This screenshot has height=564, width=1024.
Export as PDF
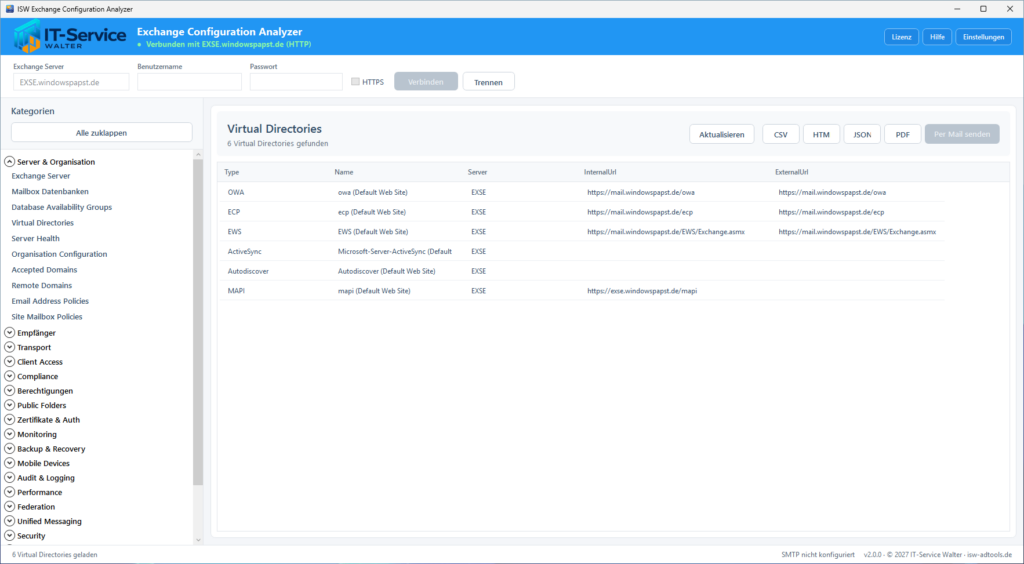click(903, 134)
